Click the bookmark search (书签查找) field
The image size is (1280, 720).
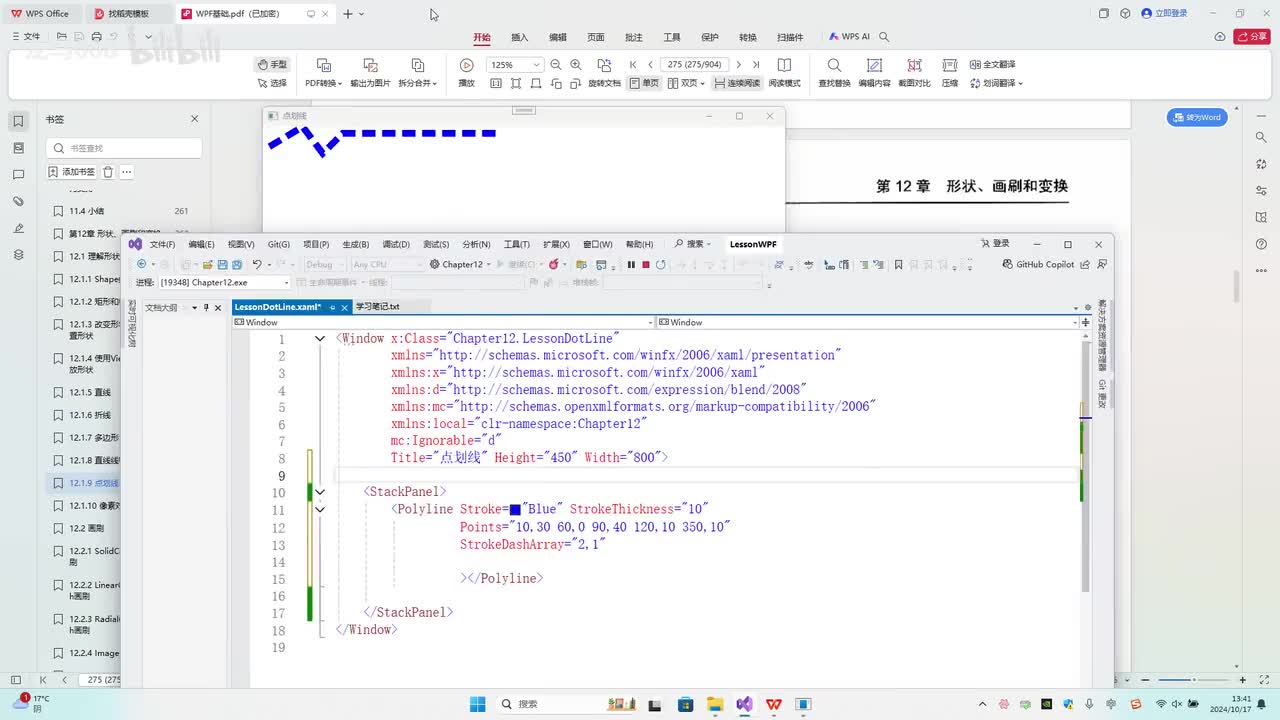tap(124, 148)
